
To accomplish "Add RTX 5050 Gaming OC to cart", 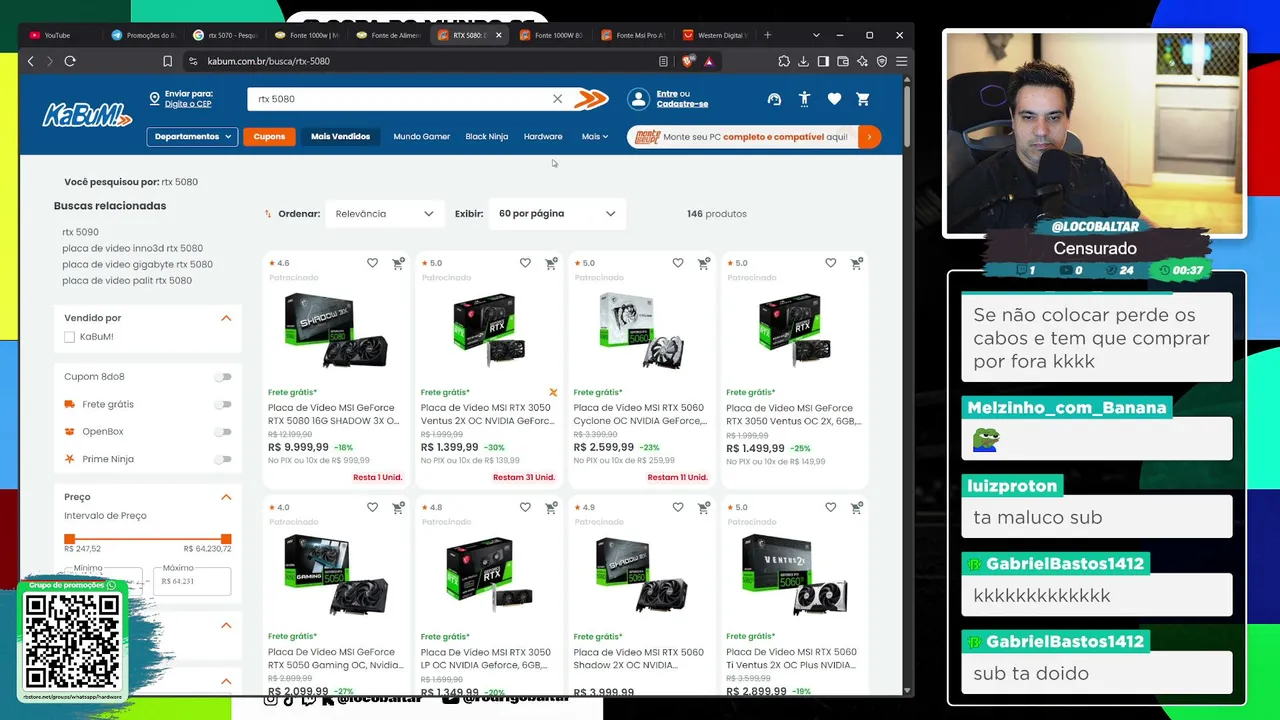I will click(x=398, y=507).
